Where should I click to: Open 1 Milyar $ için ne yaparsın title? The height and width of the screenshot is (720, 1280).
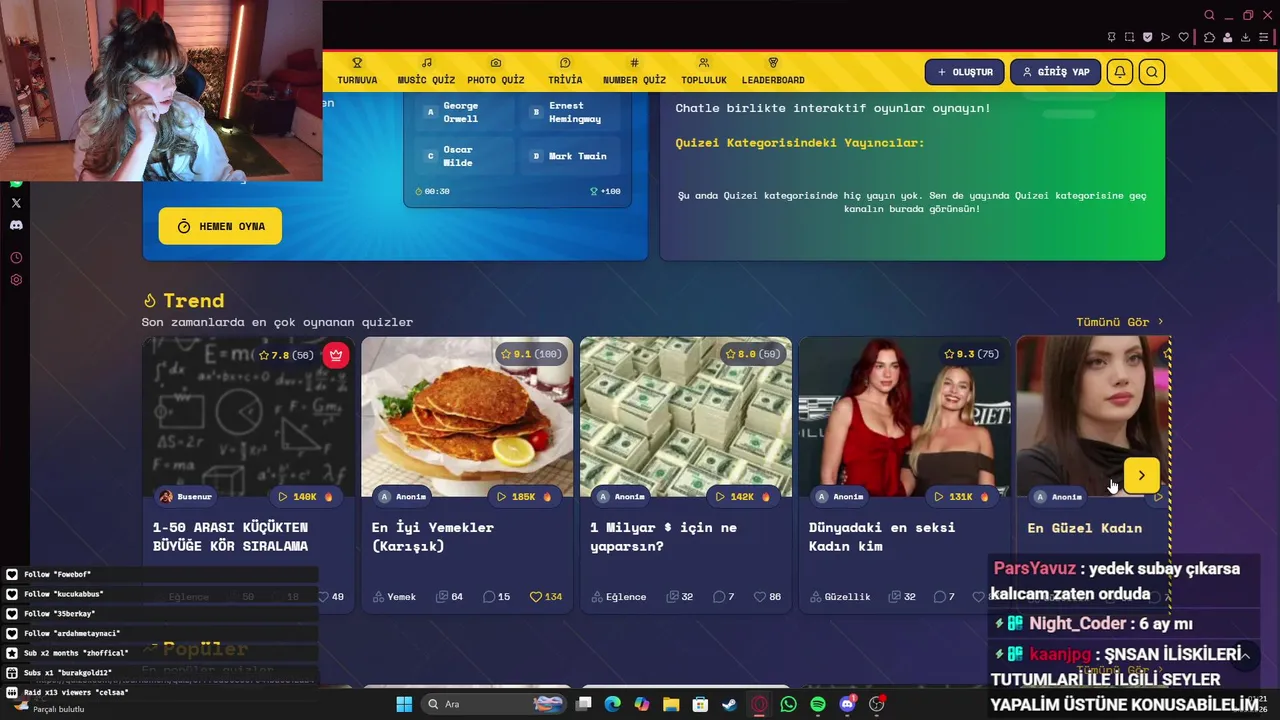[663, 537]
